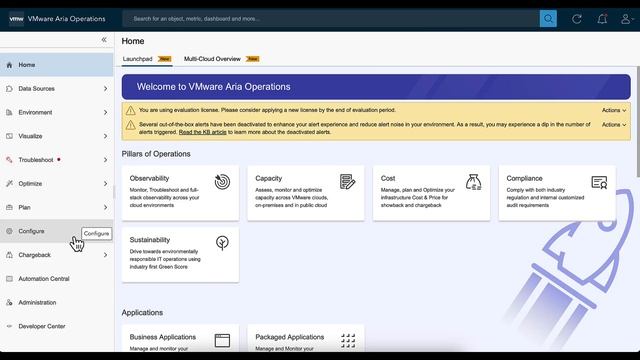
Task: Select Home in the sidebar
Action: click(56, 65)
